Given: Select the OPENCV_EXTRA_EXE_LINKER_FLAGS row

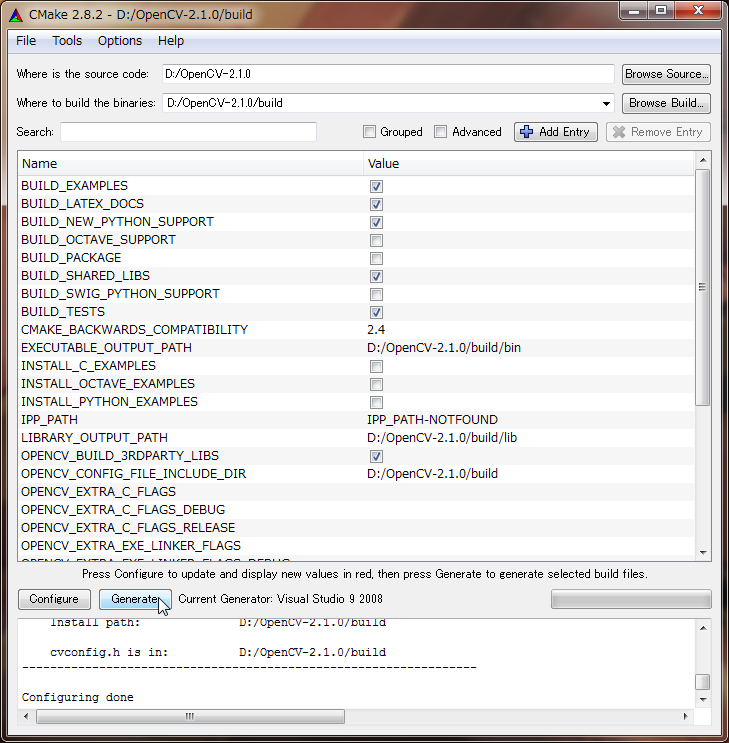Looking at the screenshot, I should [x=356, y=546].
